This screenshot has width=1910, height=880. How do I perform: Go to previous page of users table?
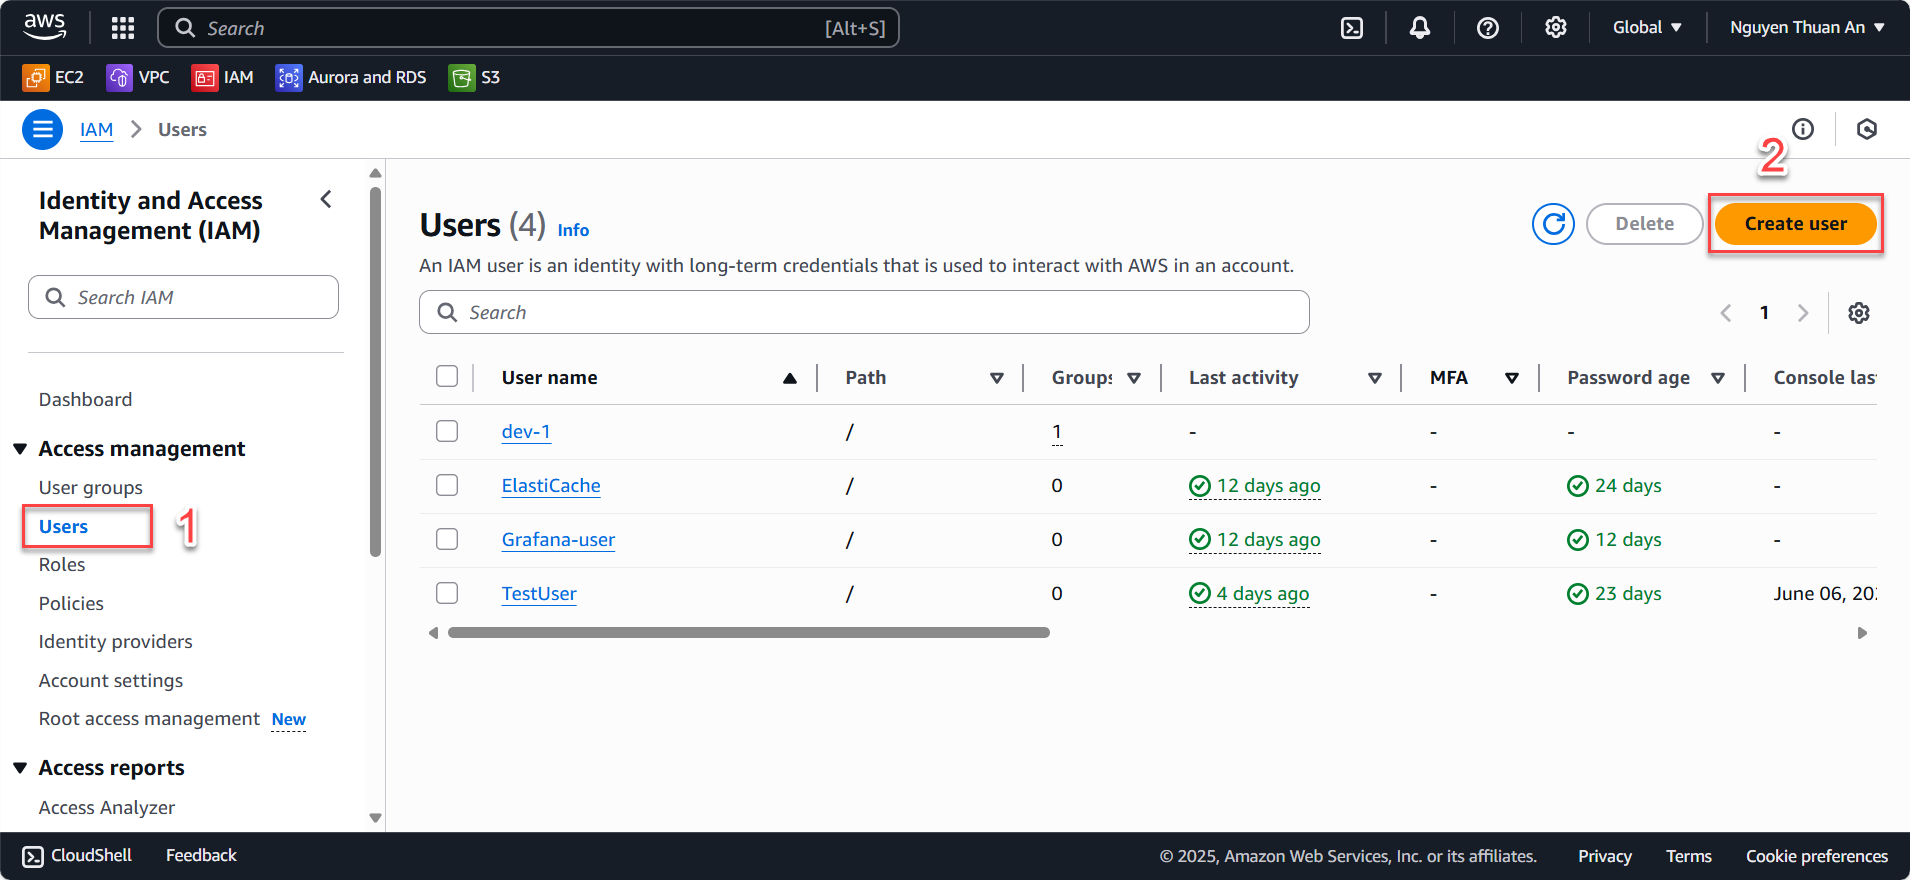(x=1726, y=313)
